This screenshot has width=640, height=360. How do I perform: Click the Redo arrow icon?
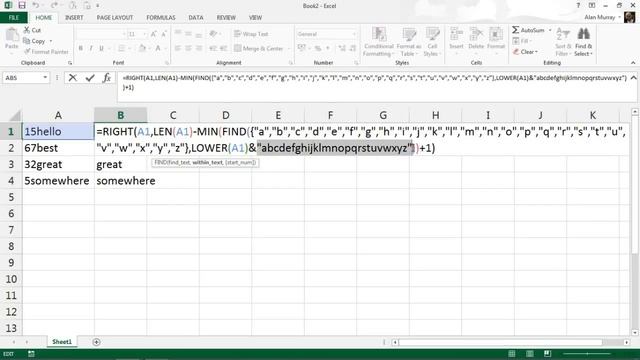(54, 5)
